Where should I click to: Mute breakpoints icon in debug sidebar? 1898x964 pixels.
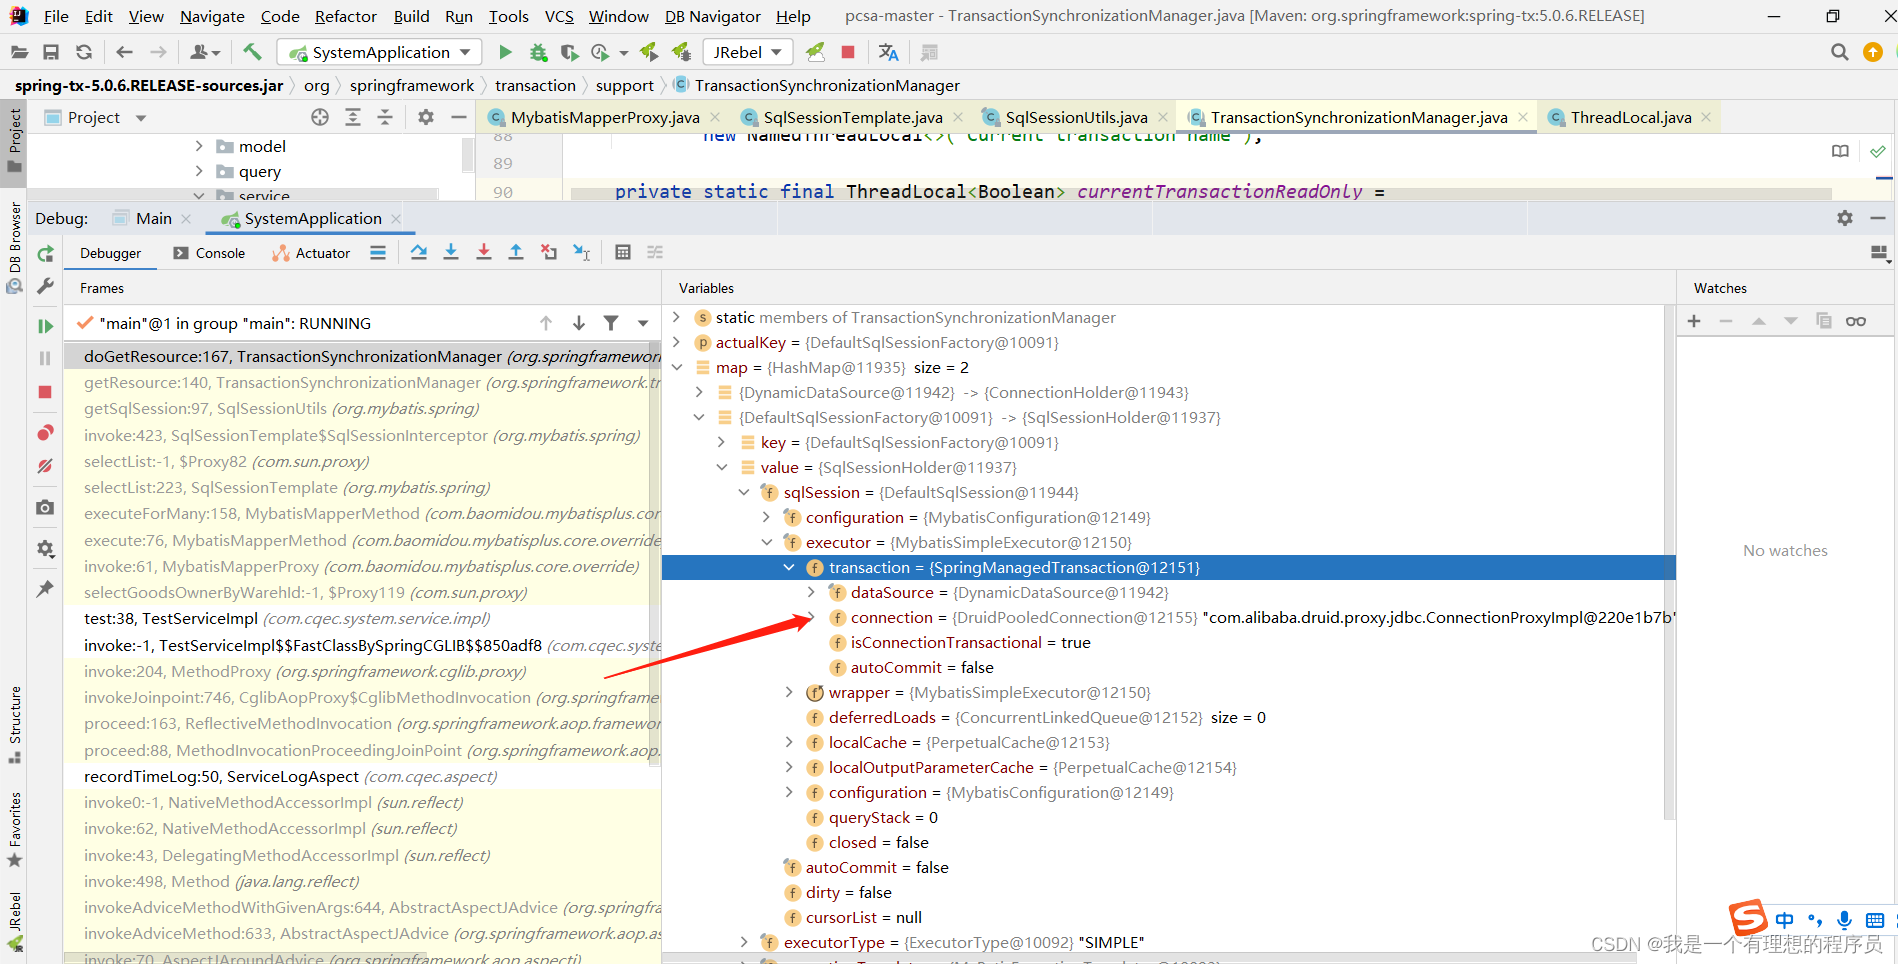pyautogui.click(x=45, y=466)
